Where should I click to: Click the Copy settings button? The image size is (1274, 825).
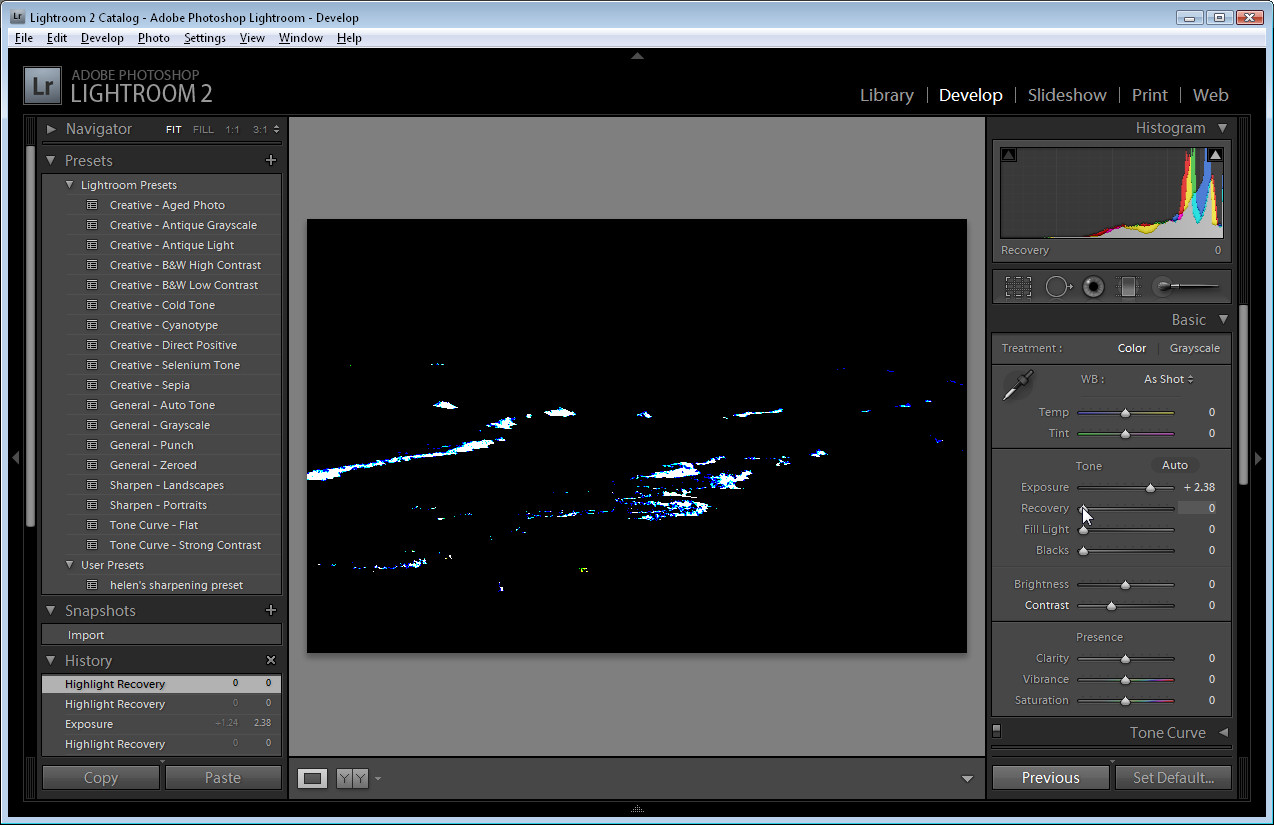(101, 778)
